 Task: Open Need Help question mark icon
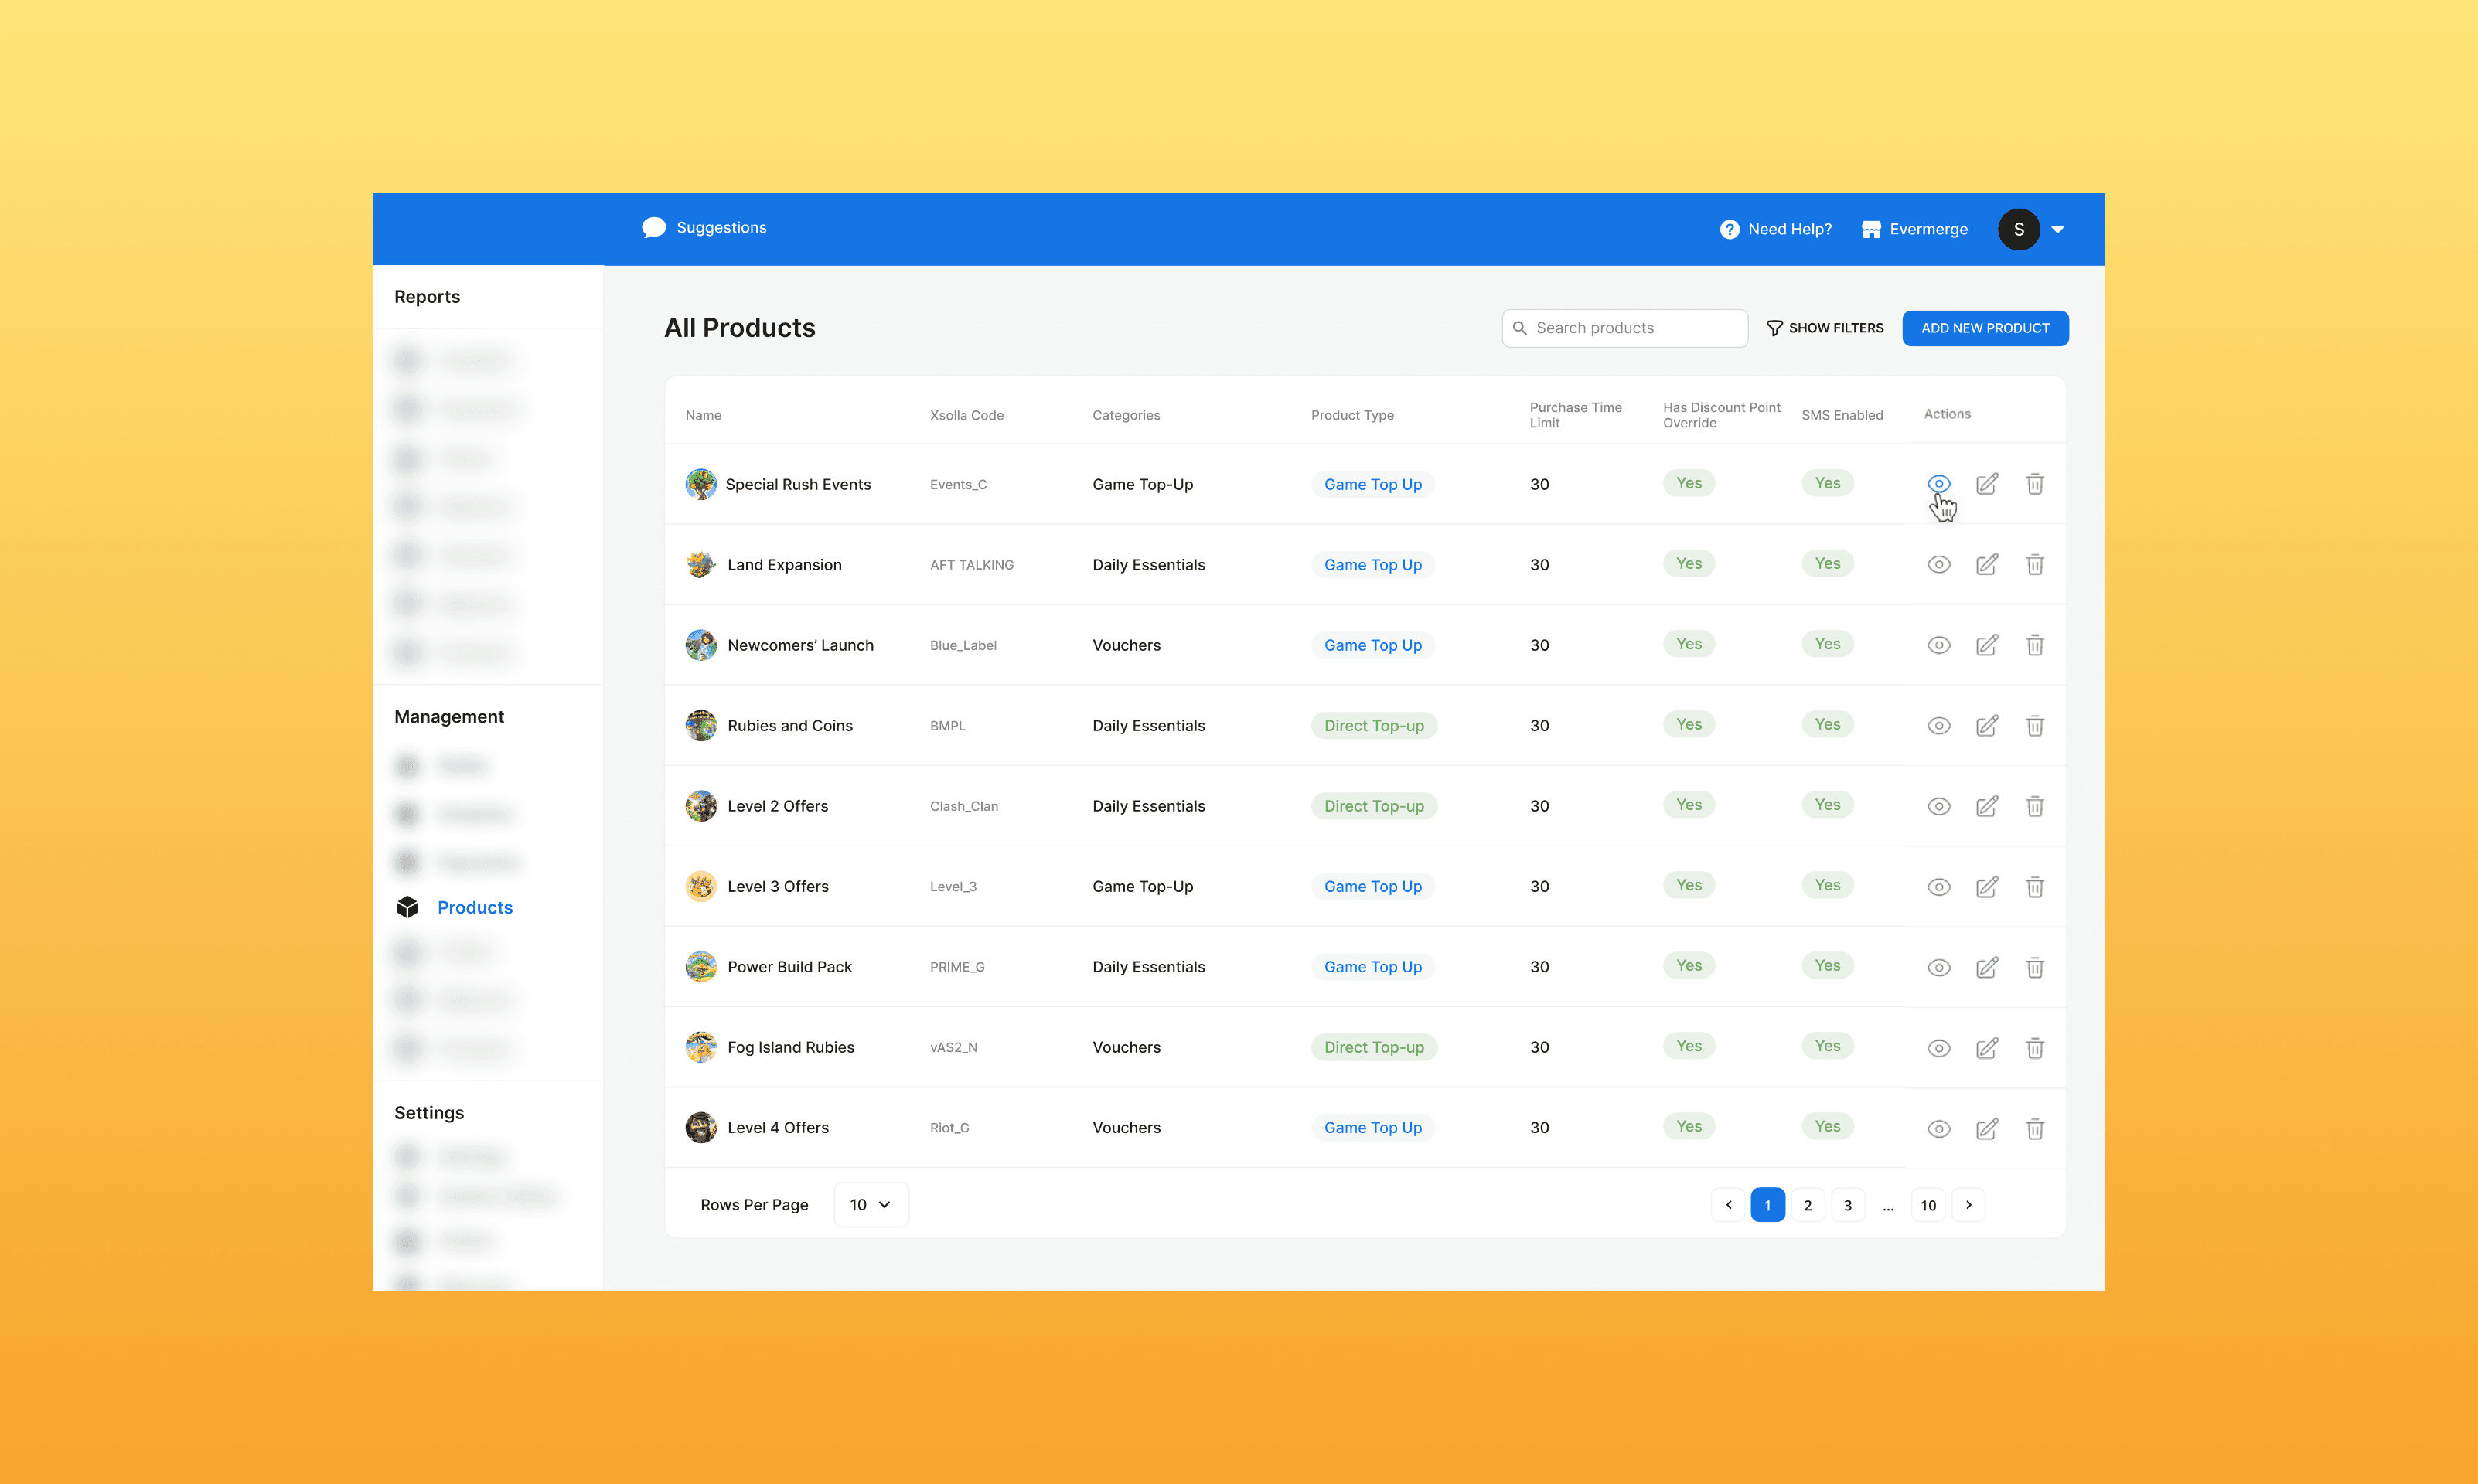click(x=1729, y=230)
